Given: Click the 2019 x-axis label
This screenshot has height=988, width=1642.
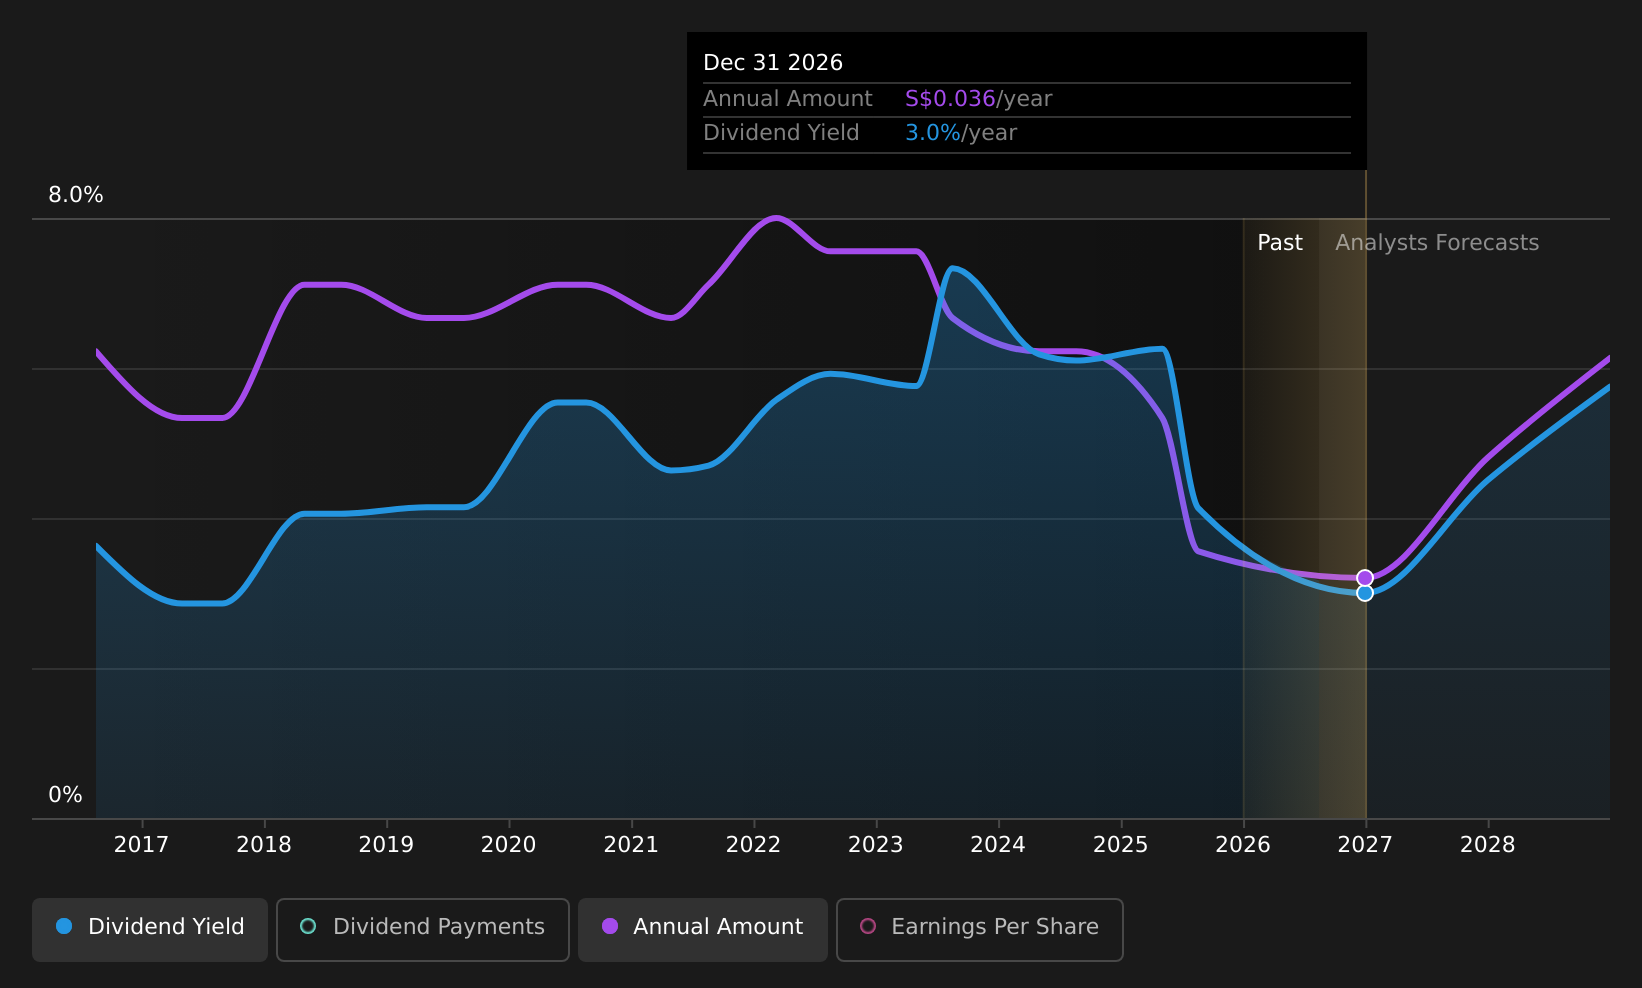Looking at the screenshot, I should click(386, 845).
